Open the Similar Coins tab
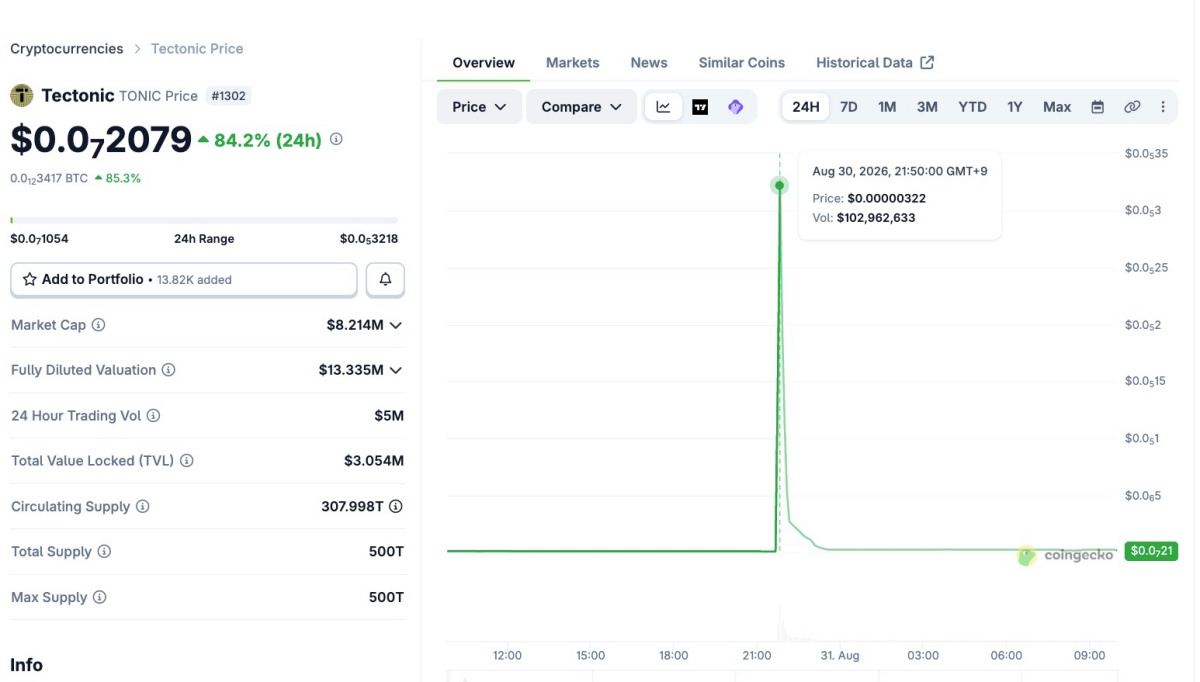The height and width of the screenshot is (682, 1200). click(742, 62)
